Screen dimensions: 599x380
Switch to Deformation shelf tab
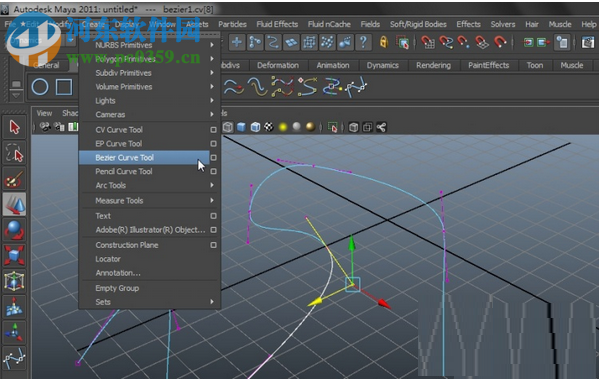tap(278, 65)
